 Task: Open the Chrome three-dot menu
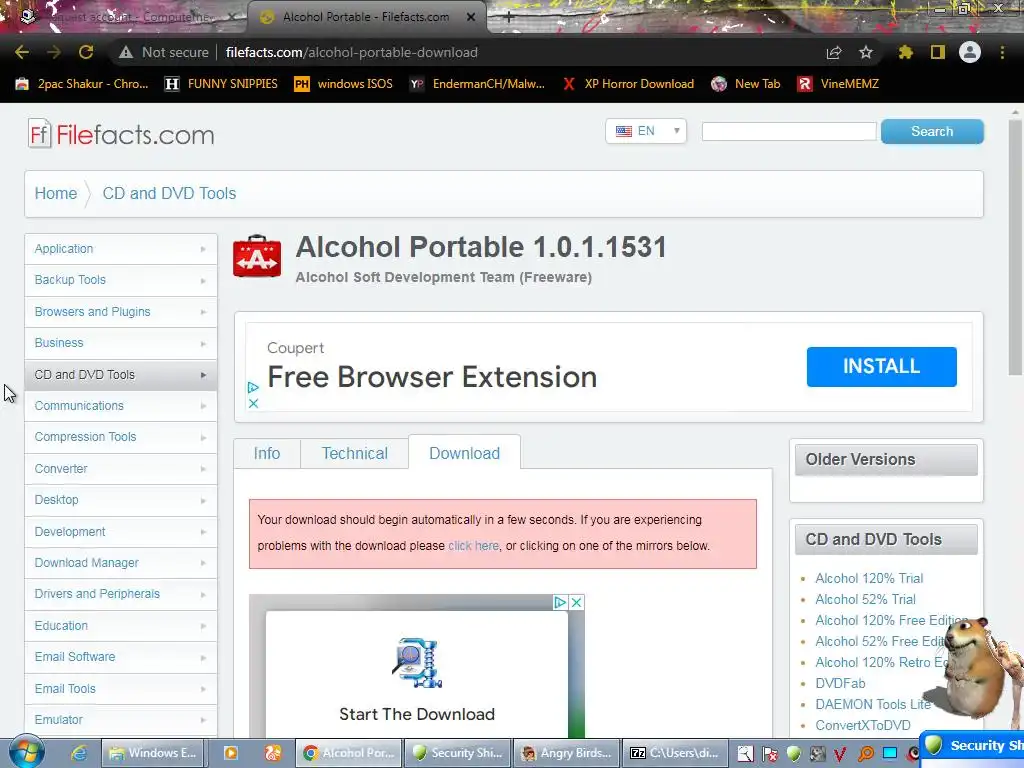click(x=1002, y=52)
